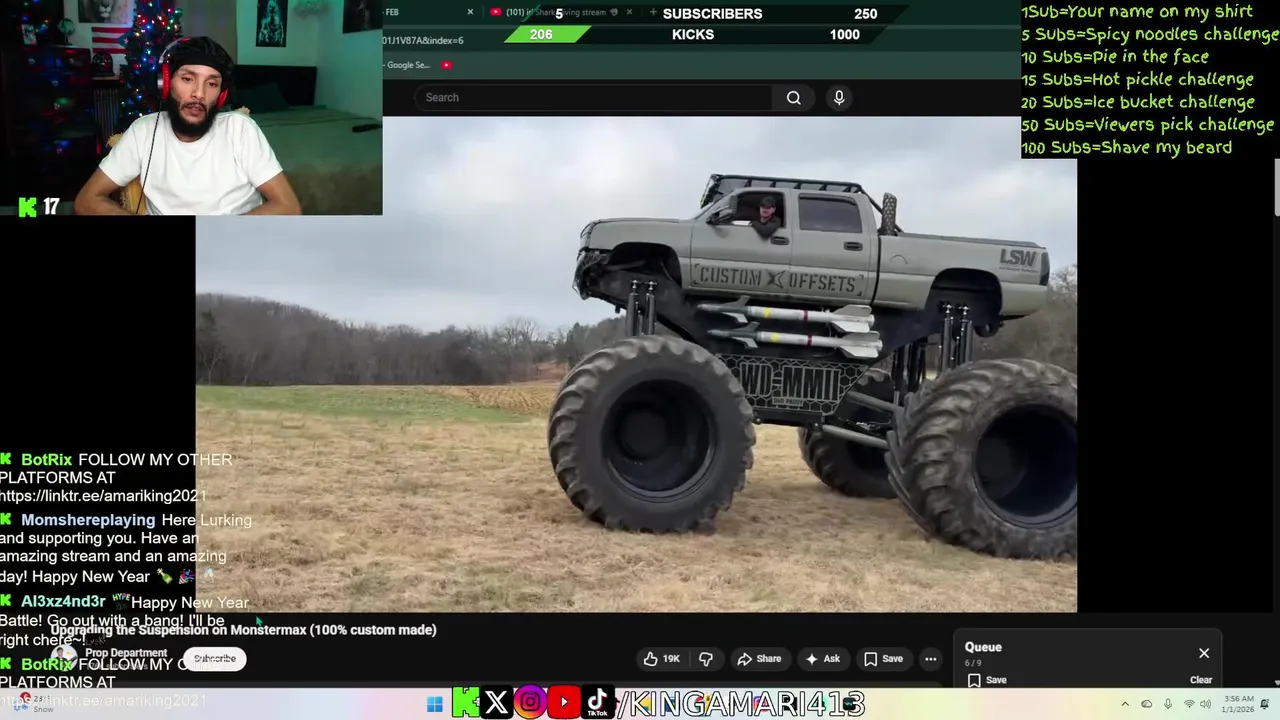
Task: Open the YouTube bookmark in bookmarks bar
Action: pyautogui.click(x=446, y=65)
